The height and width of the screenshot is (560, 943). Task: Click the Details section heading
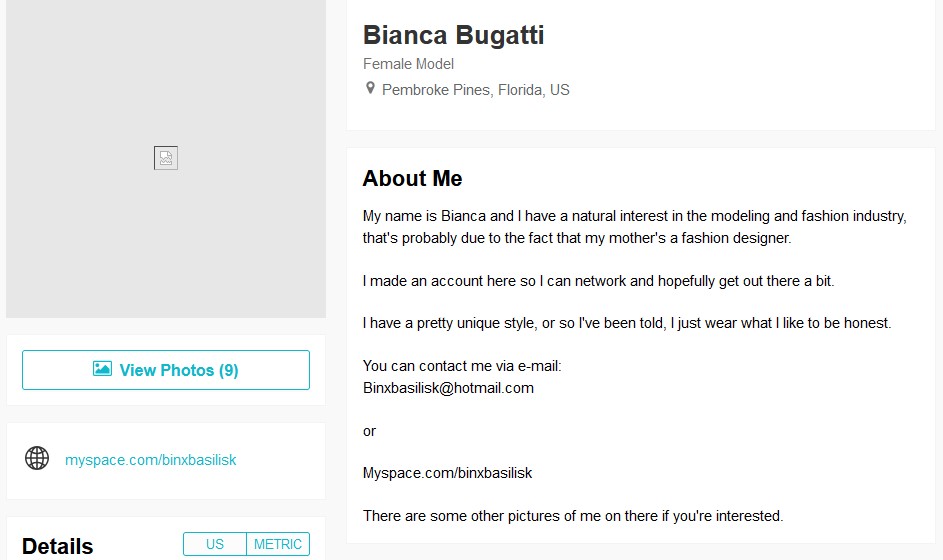[x=58, y=546]
